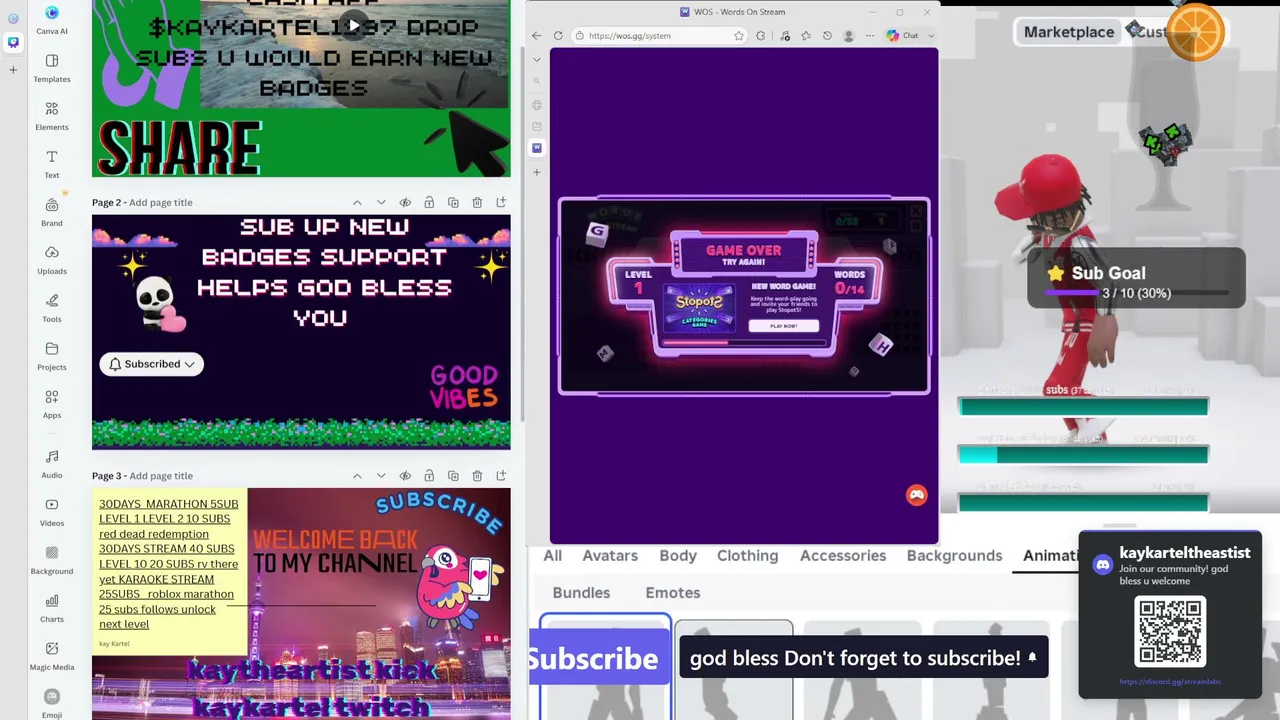Open the Audio panel in Canva

pos(52,463)
